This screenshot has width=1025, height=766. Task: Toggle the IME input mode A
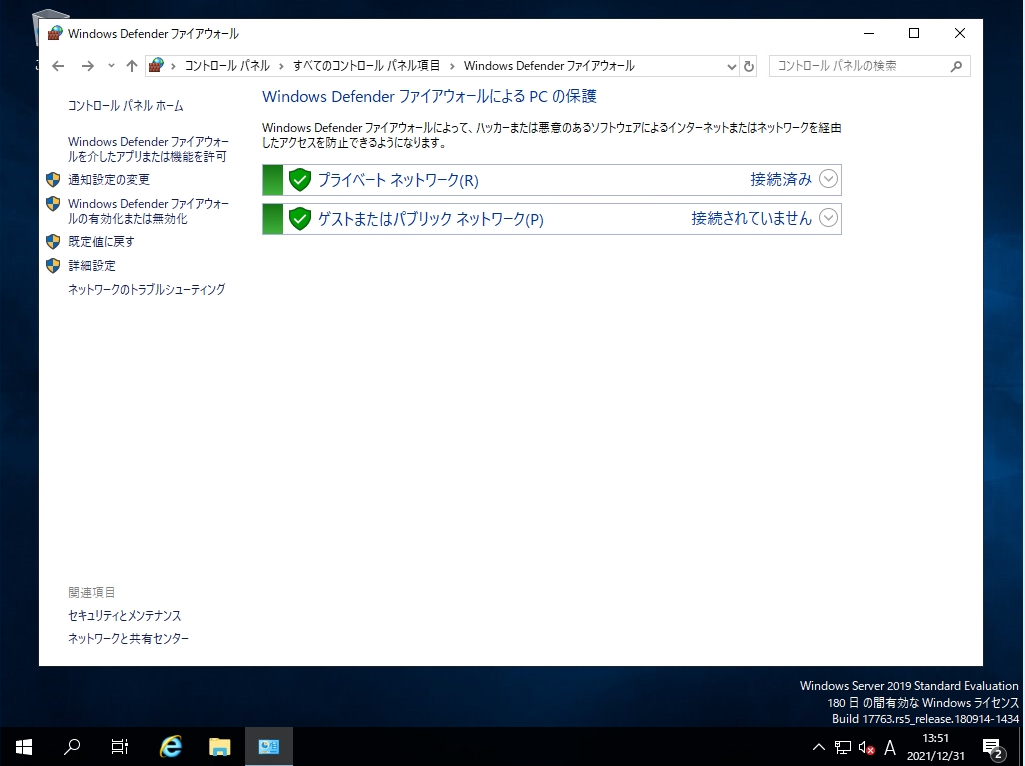[890, 747]
